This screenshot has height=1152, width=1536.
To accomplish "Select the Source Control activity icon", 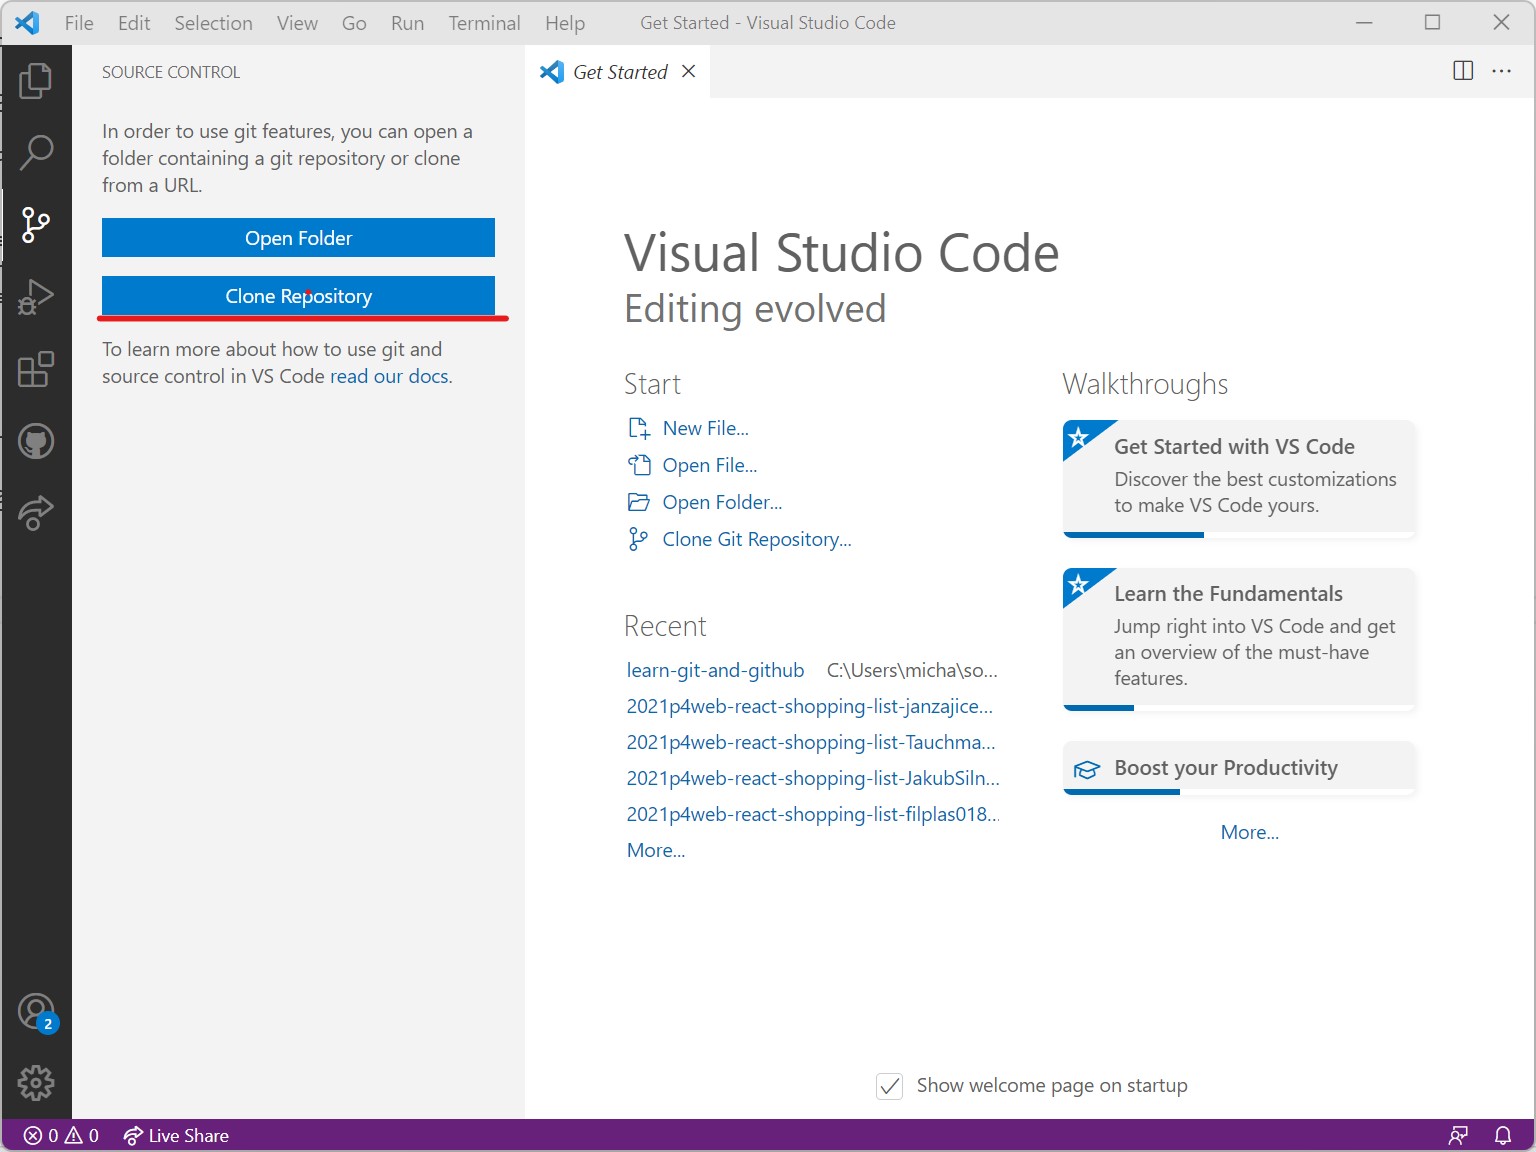I will coord(36,224).
